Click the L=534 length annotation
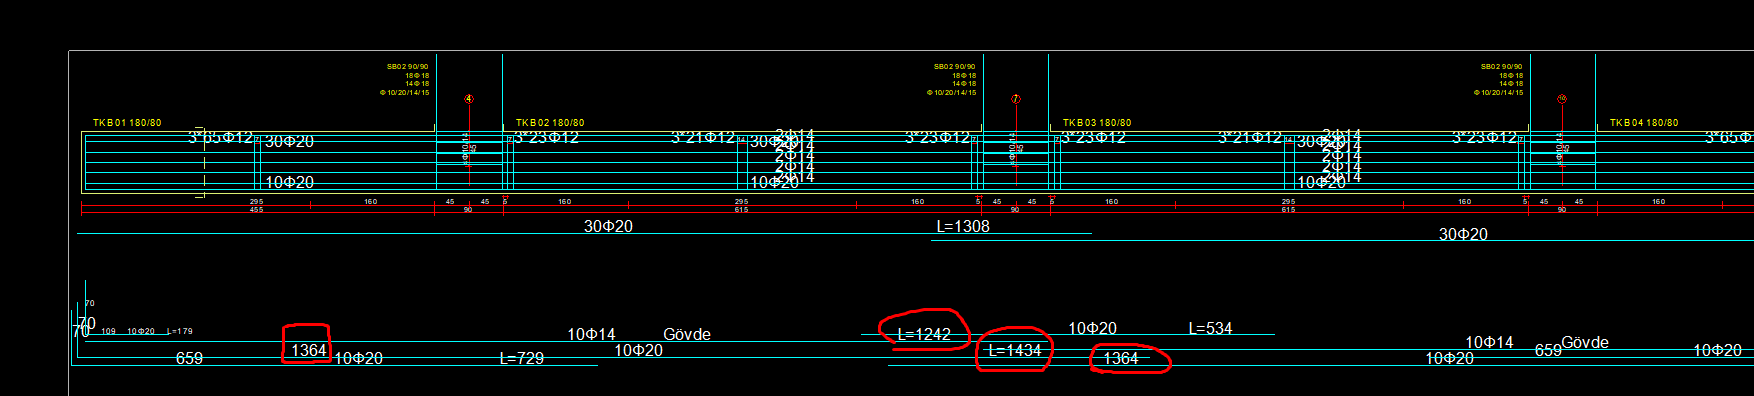 [x=1210, y=328]
